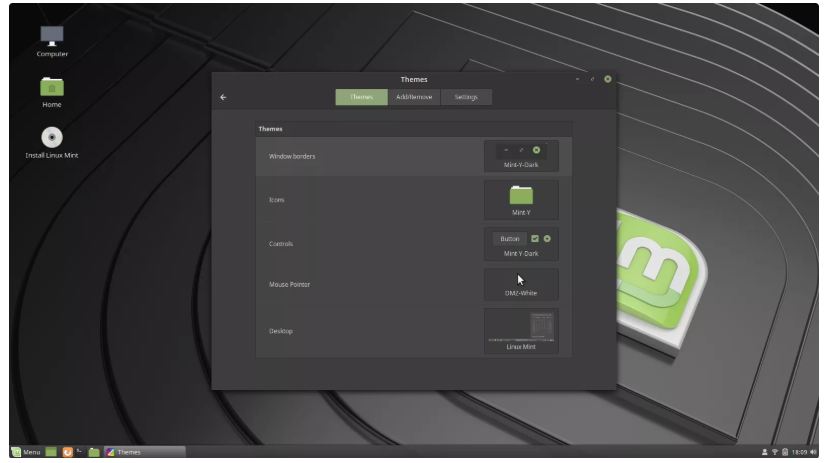Screen dimensions: 824x463
Task: Switch to the Add/Remove tab
Action: (x=414, y=97)
